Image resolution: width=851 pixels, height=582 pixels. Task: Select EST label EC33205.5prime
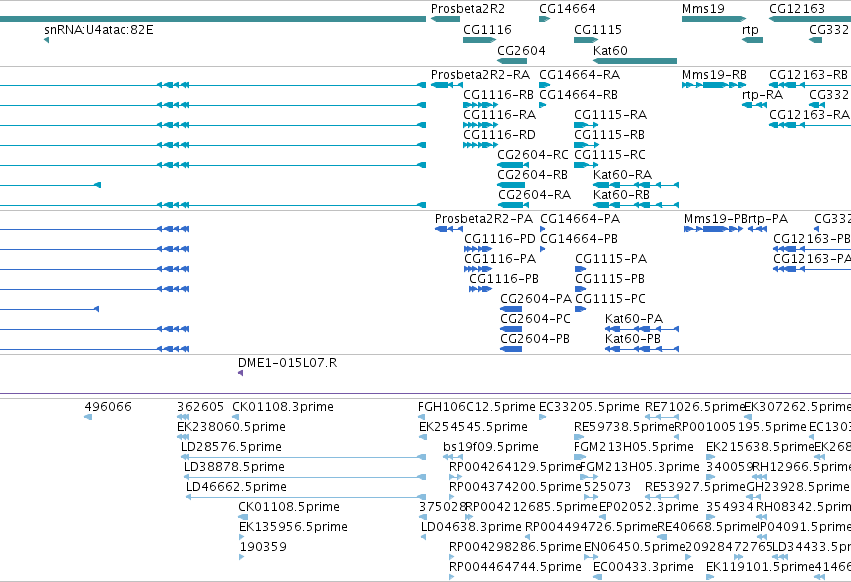[x=589, y=407]
